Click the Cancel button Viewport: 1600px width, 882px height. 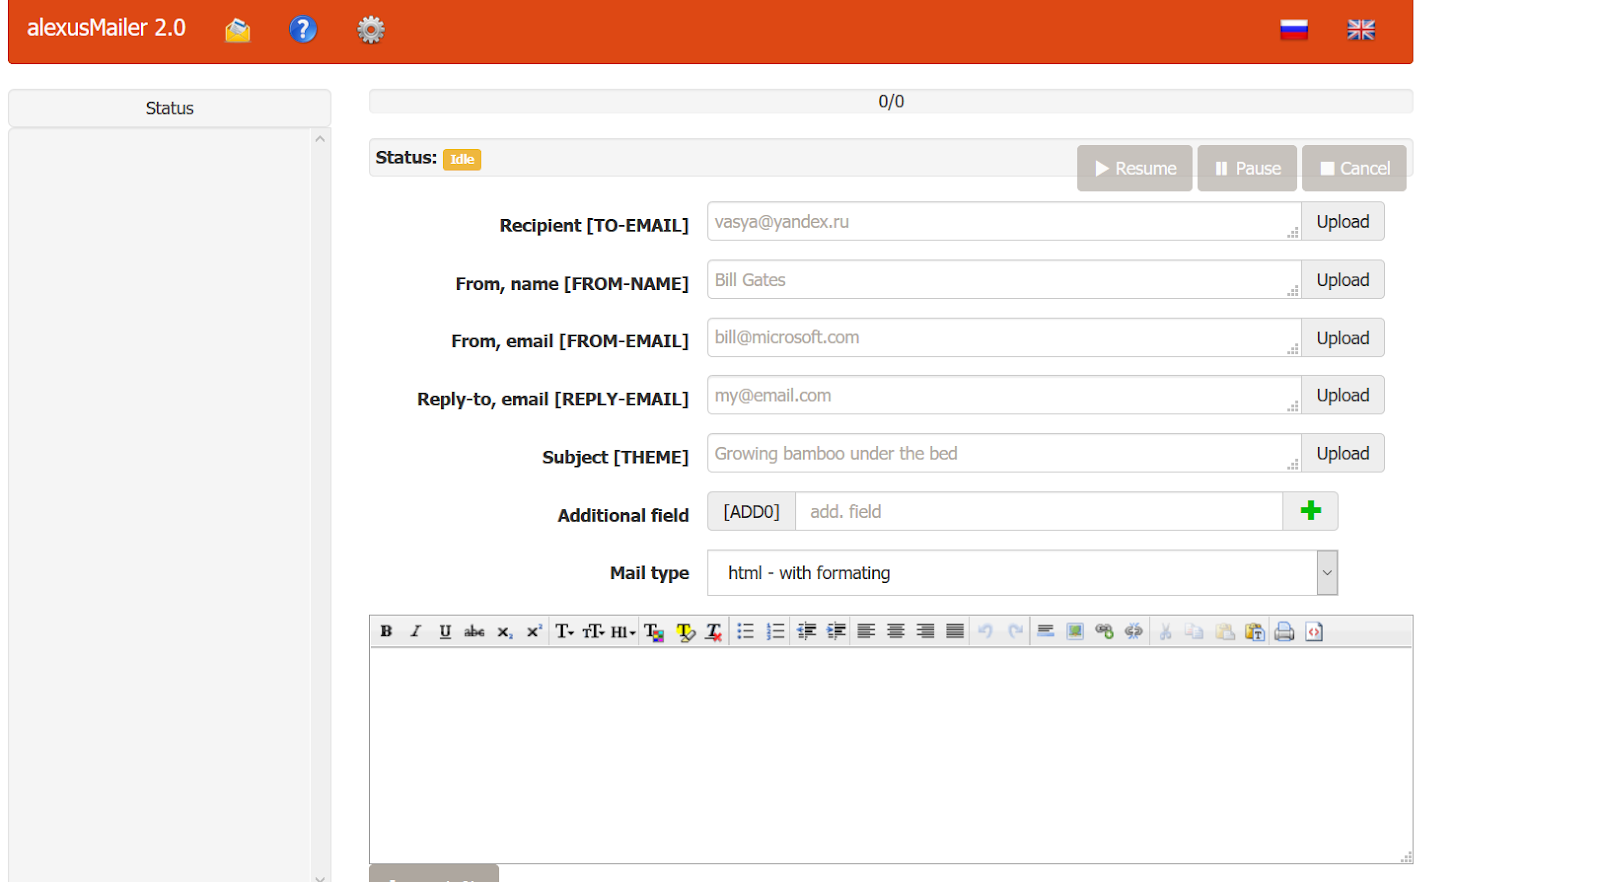point(1354,168)
